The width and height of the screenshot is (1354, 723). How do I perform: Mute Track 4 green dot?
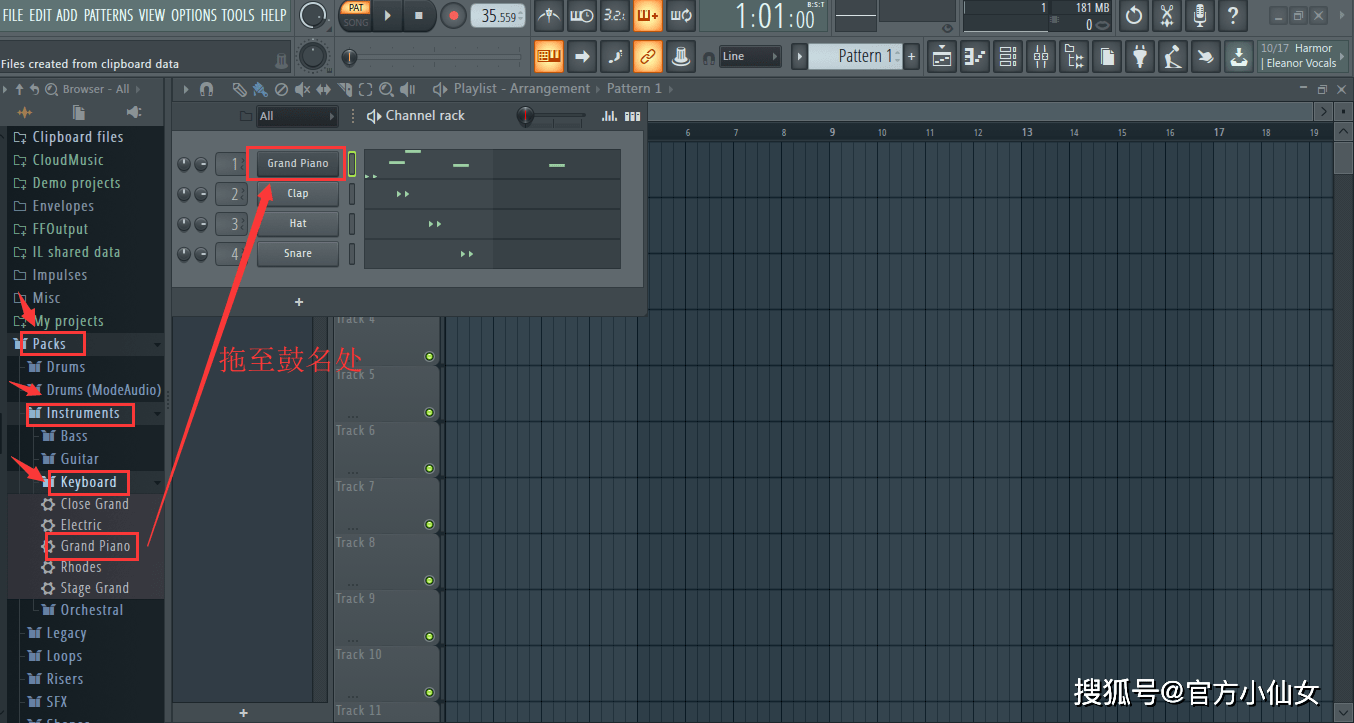point(430,356)
